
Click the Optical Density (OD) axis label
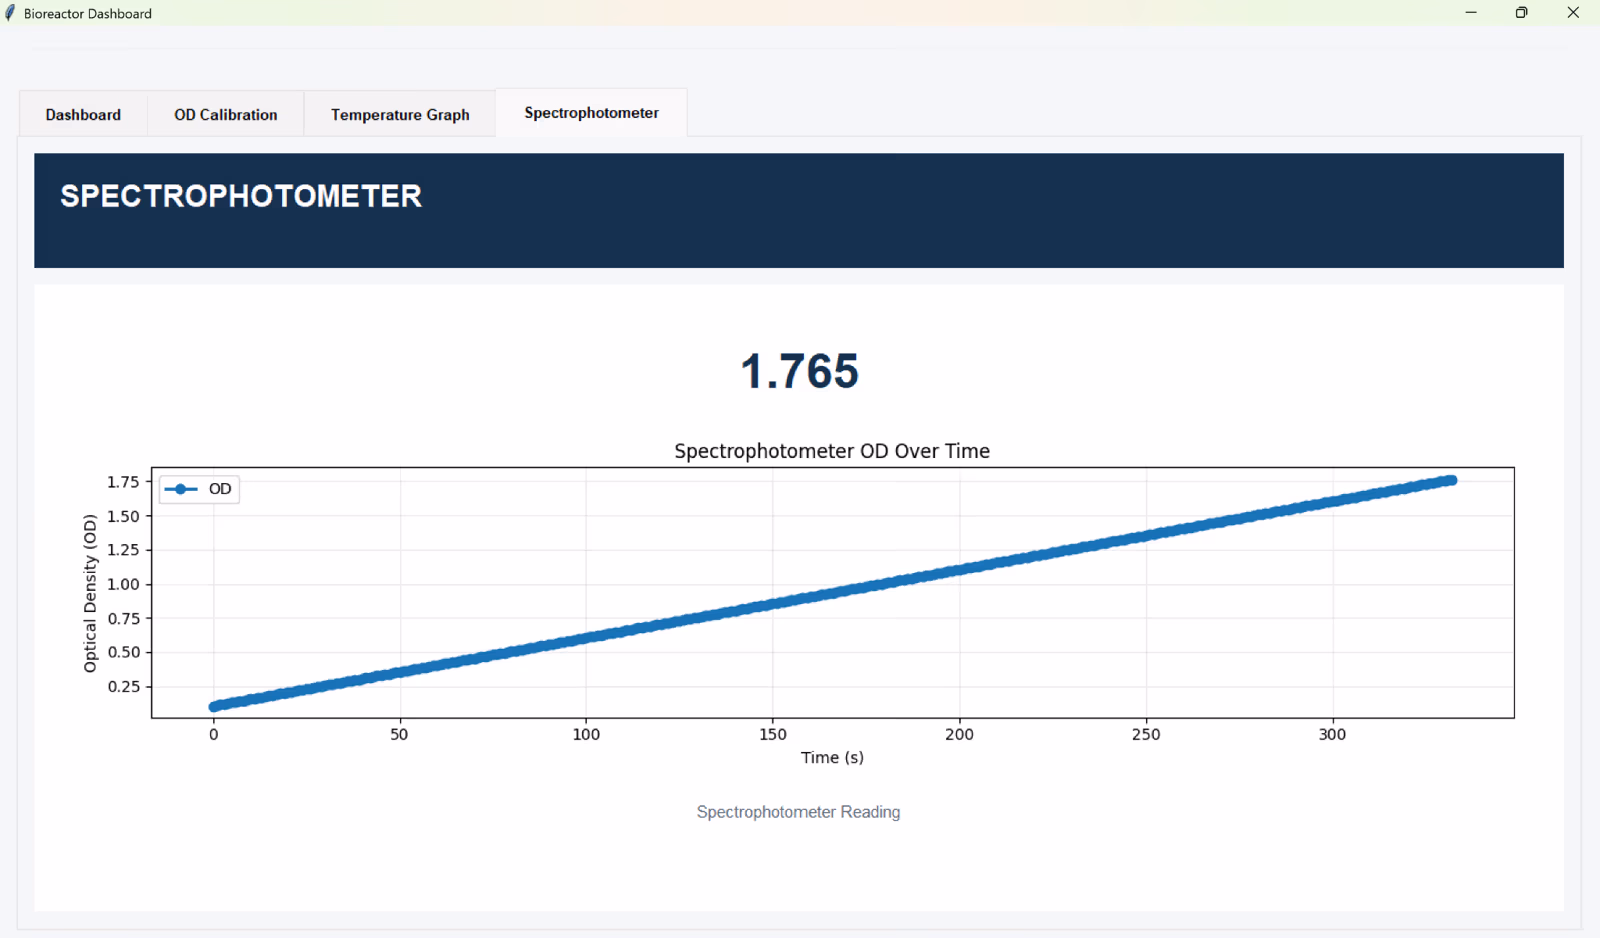coord(90,593)
